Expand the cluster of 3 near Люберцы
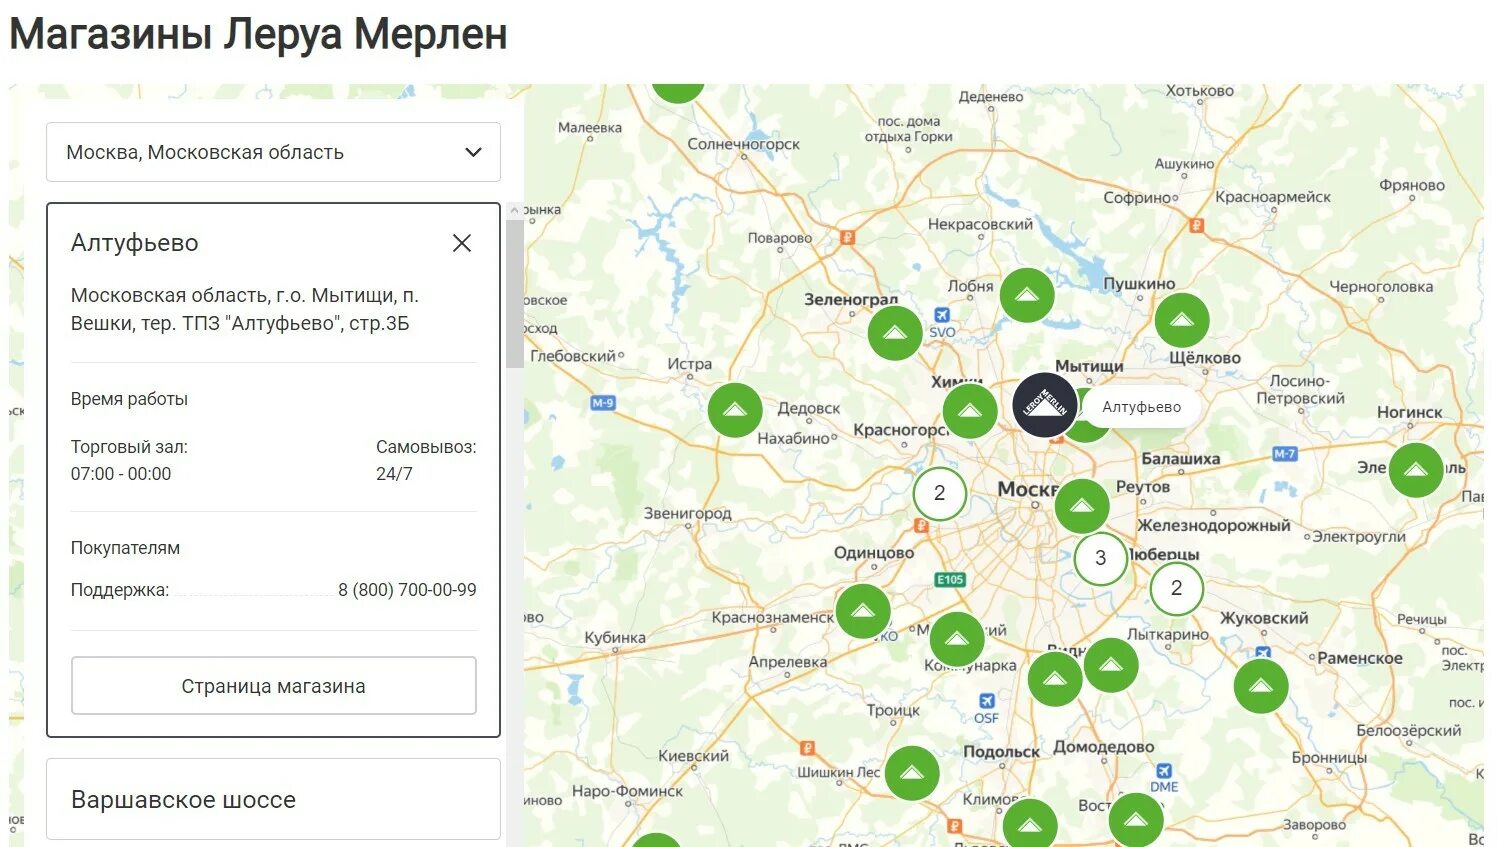1497x847 pixels. click(1100, 558)
